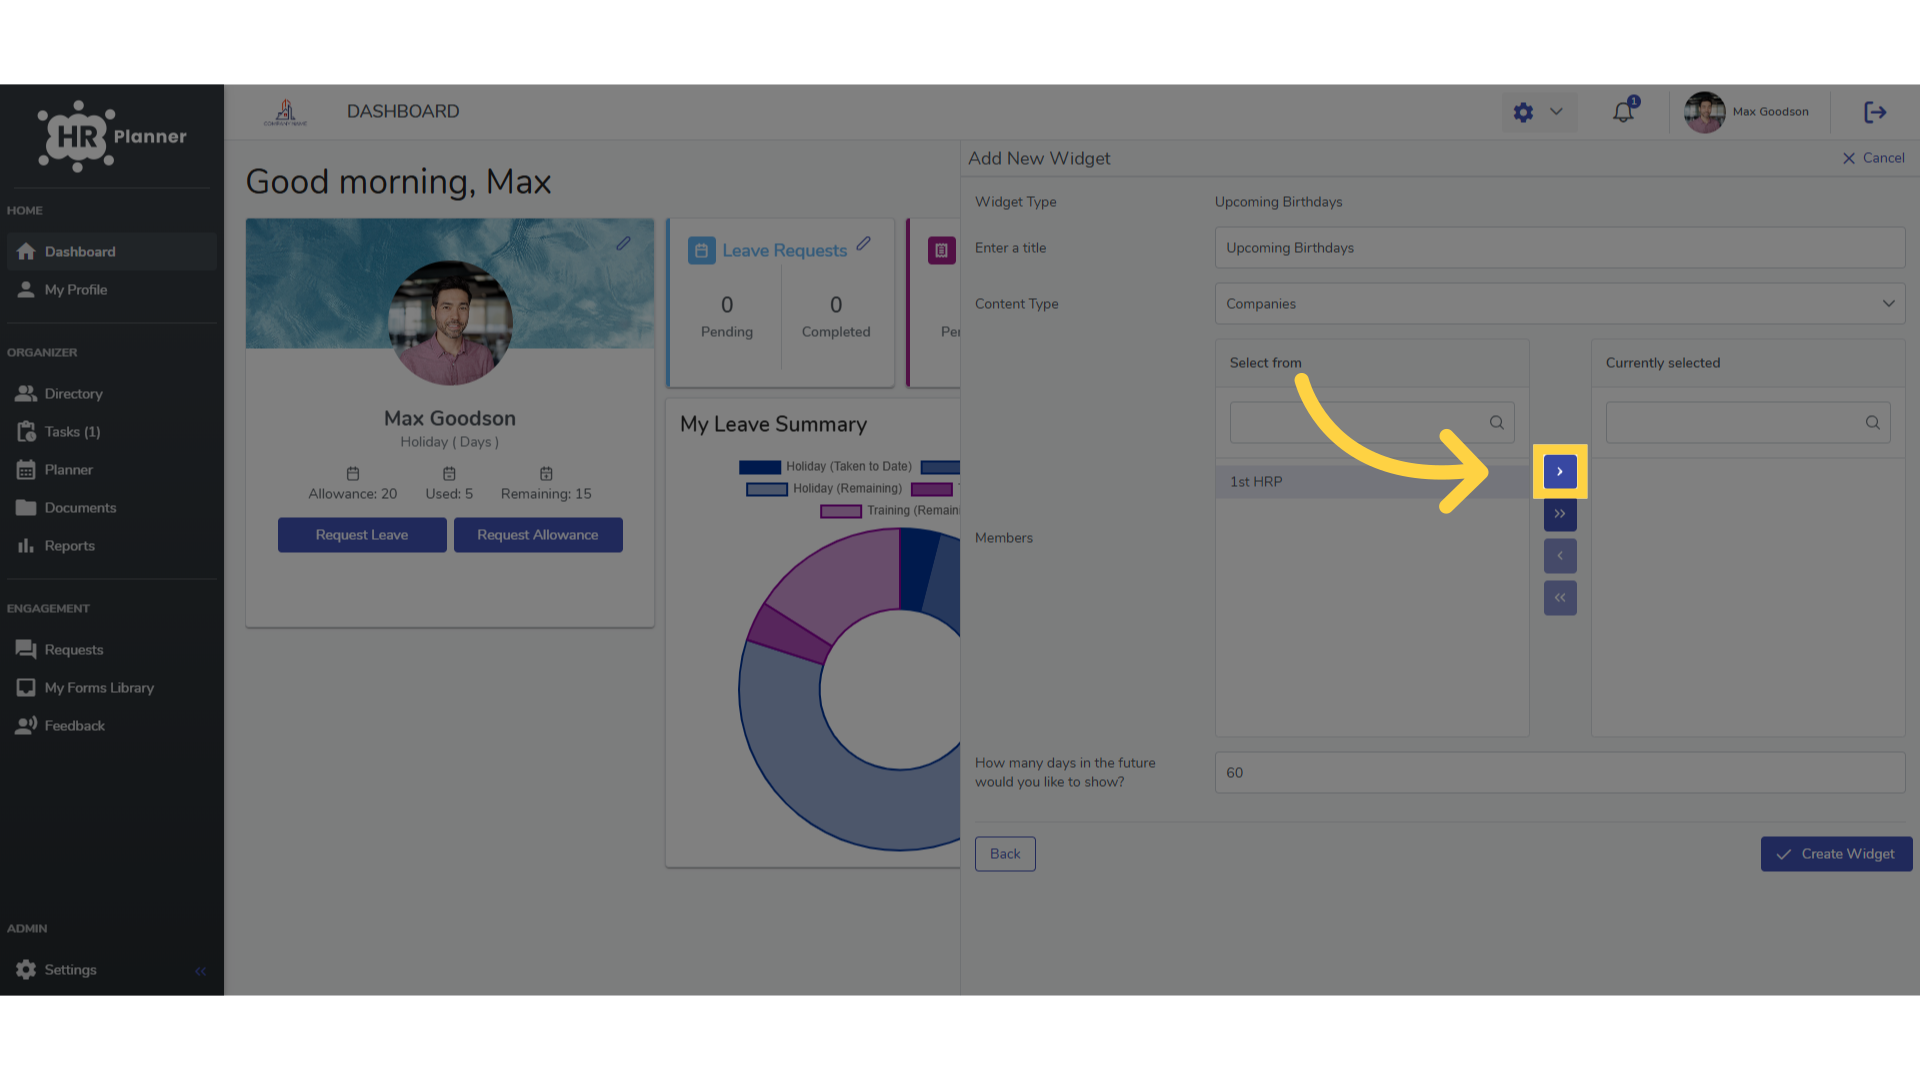
Task: Go to My Profile
Action: [x=111, y=290]
